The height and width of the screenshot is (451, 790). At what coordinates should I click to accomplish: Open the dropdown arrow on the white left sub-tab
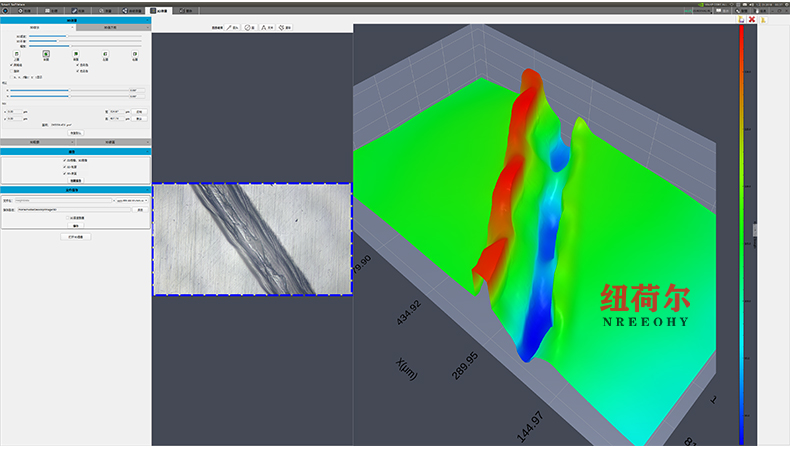(72, 28)
